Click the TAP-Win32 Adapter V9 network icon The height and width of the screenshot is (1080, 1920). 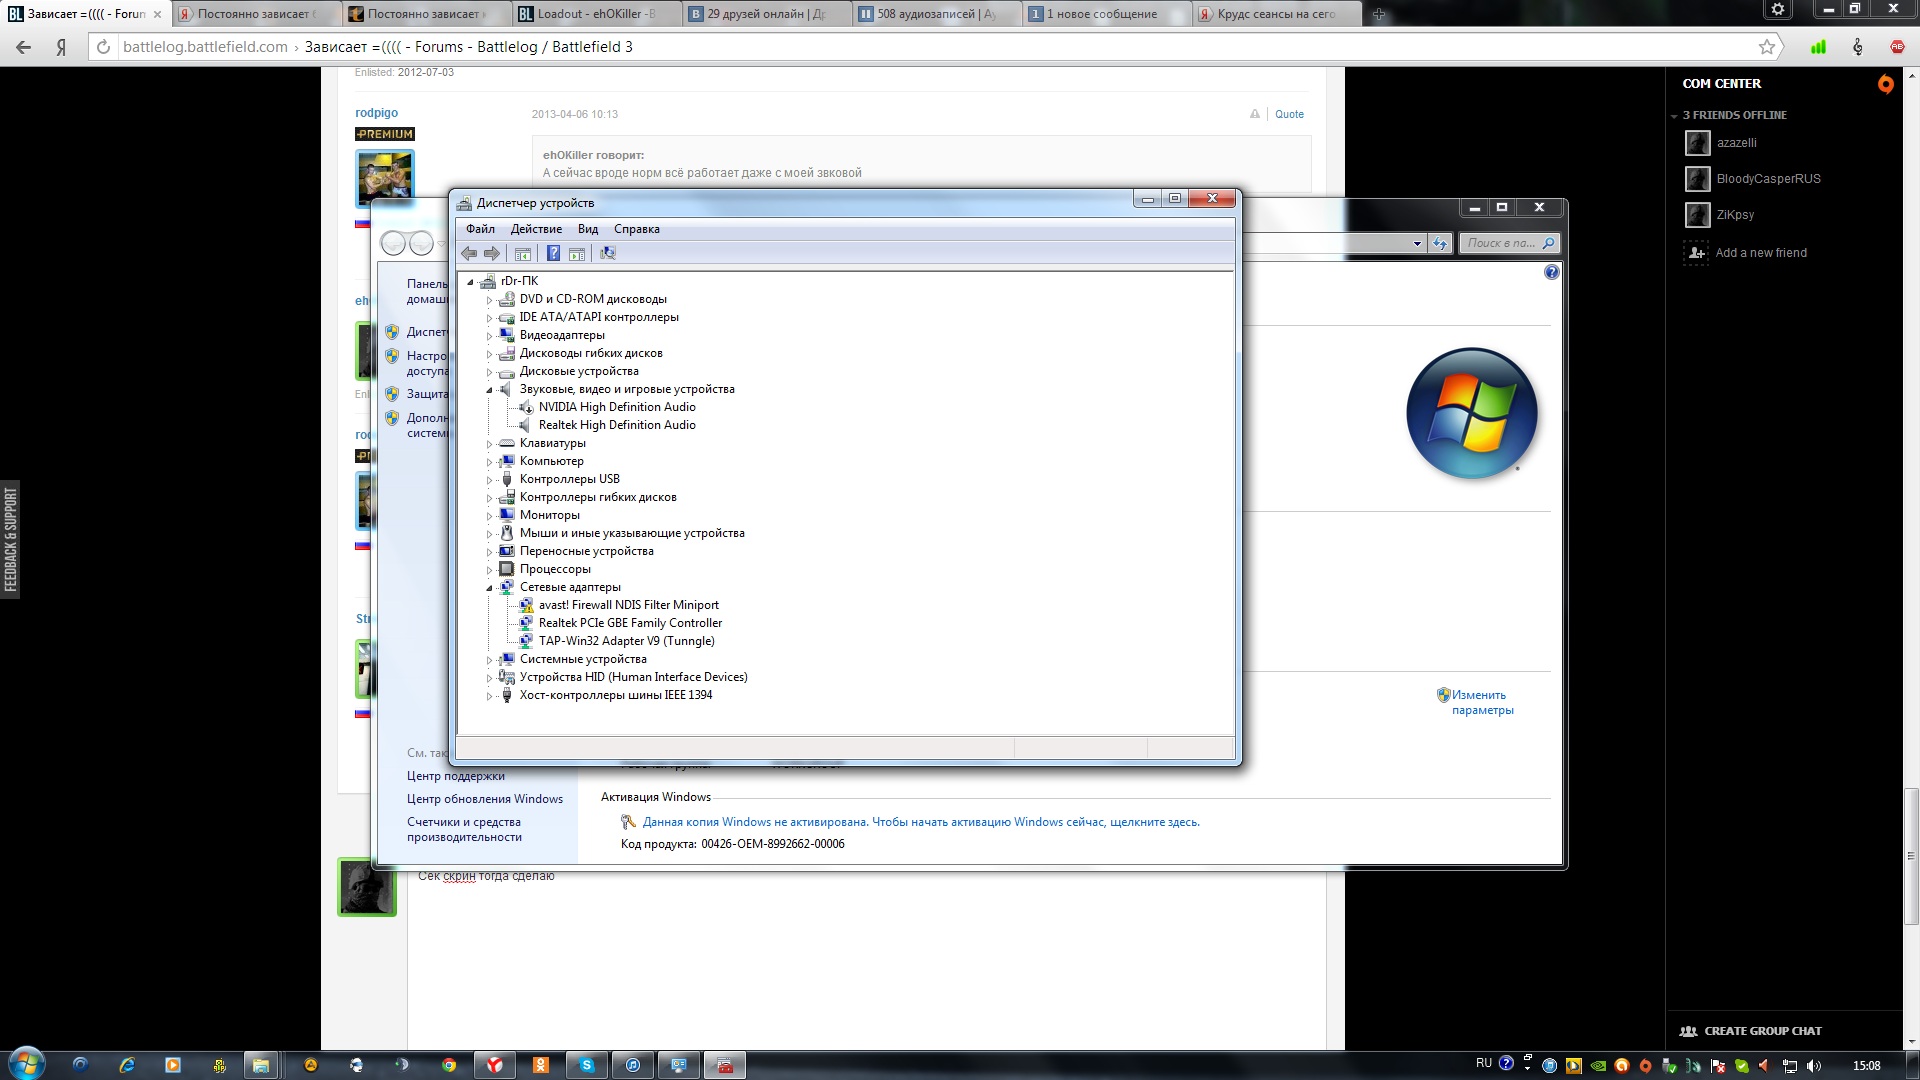coord(526,641)
